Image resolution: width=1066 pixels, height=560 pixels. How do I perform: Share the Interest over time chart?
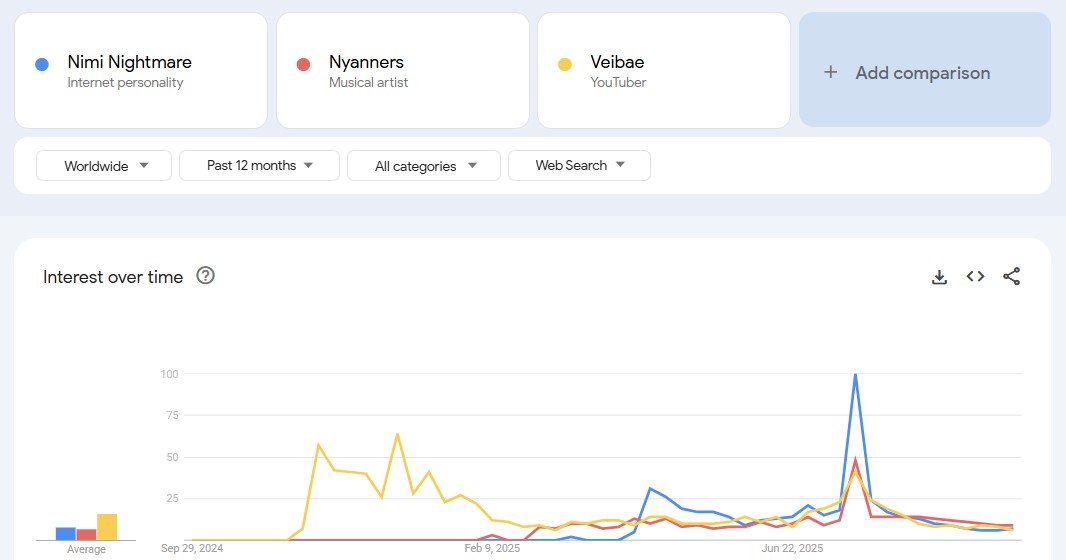point(1011,277)
